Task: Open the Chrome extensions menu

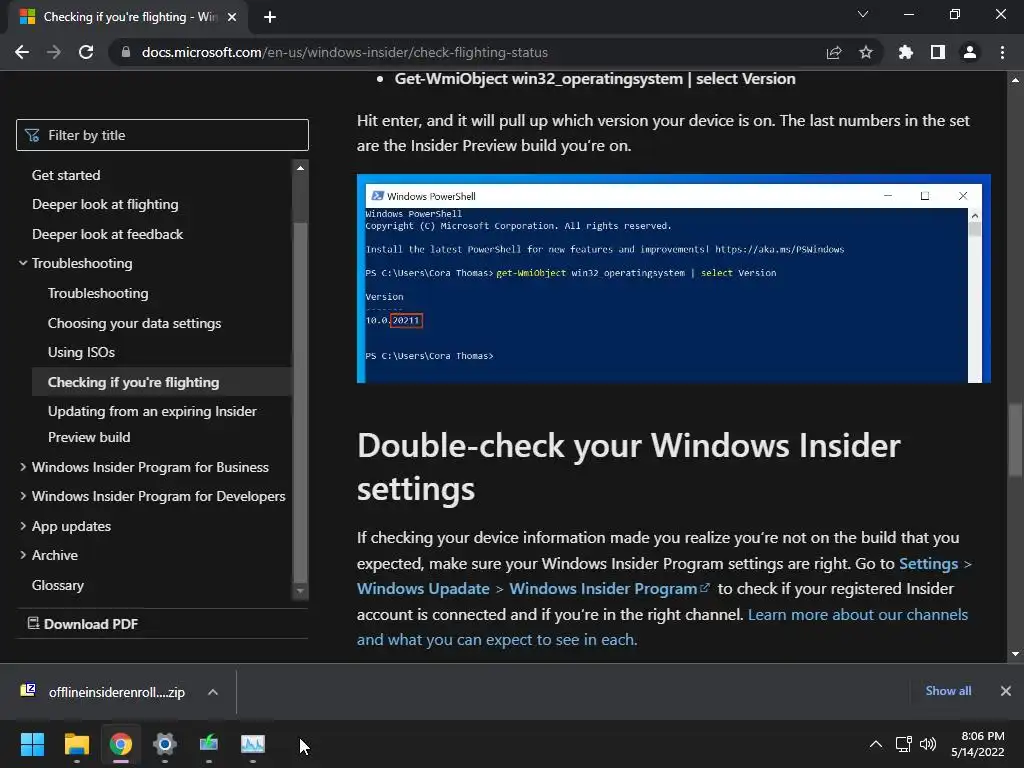Action: pos(905,52)
